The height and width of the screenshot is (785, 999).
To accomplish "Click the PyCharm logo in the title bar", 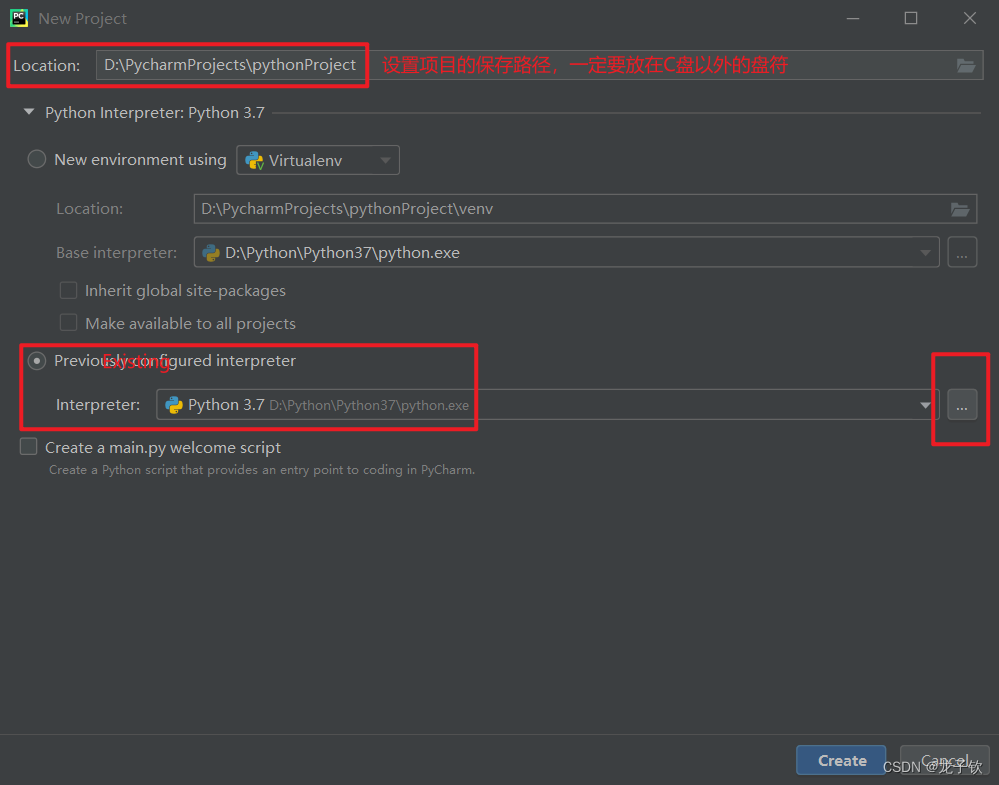I will click(x=18, y=17).
